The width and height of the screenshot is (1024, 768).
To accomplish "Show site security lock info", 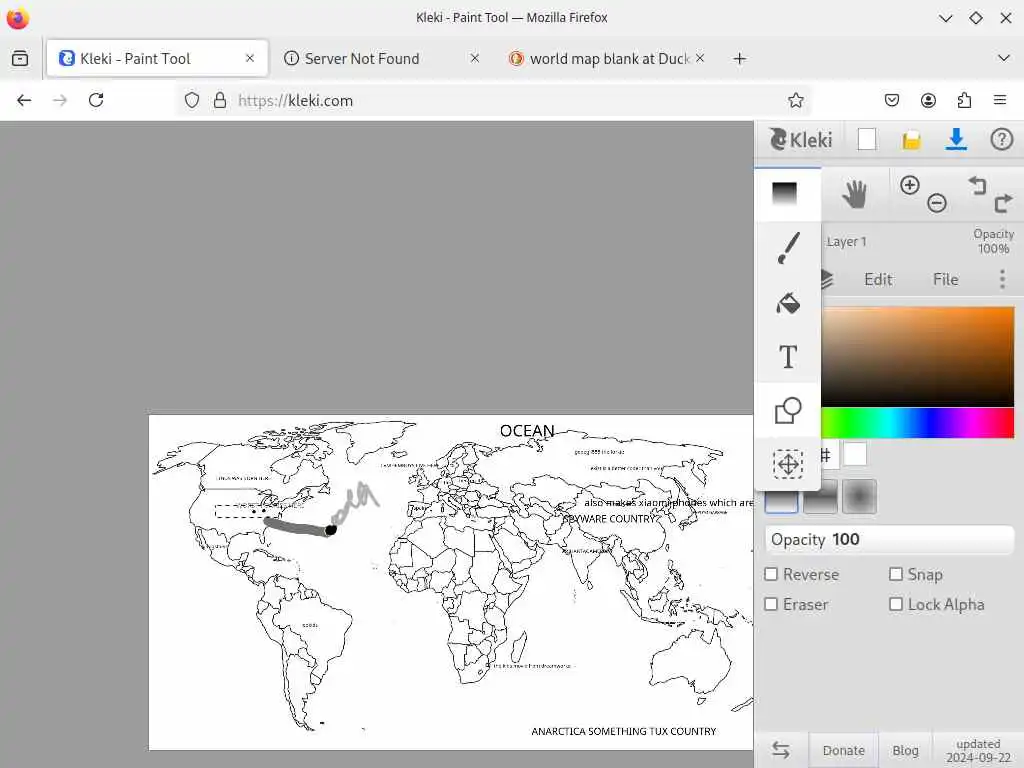I will tap(220, 100).
